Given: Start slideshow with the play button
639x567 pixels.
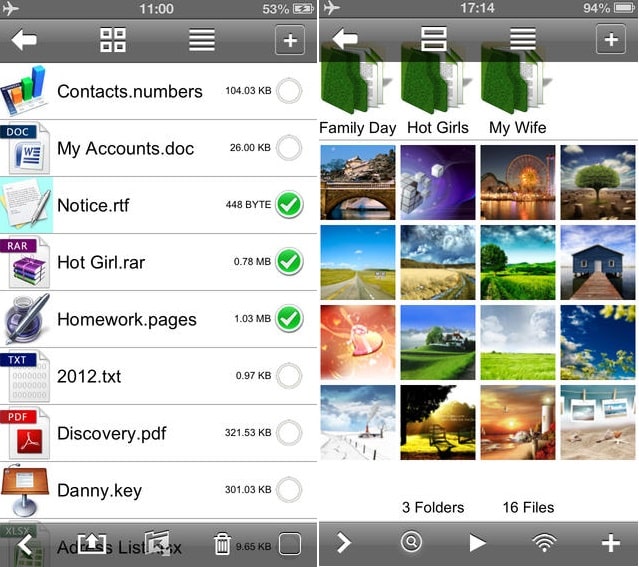Looking at the screenshot, I should (477, 543).
